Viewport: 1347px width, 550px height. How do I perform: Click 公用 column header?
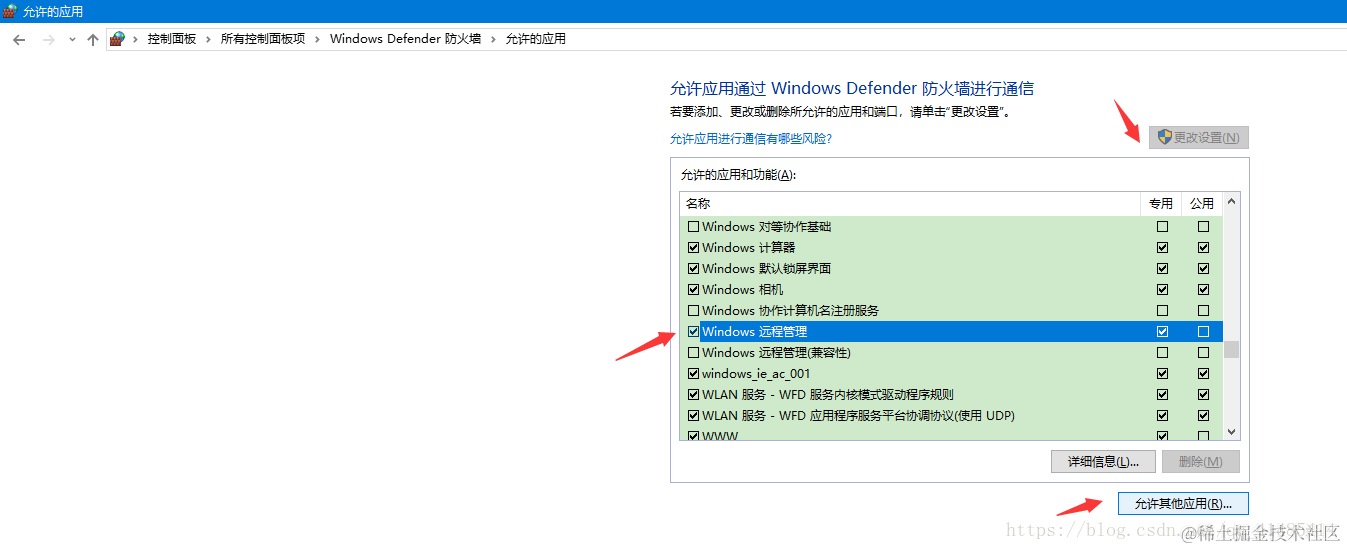[1202, 203]
